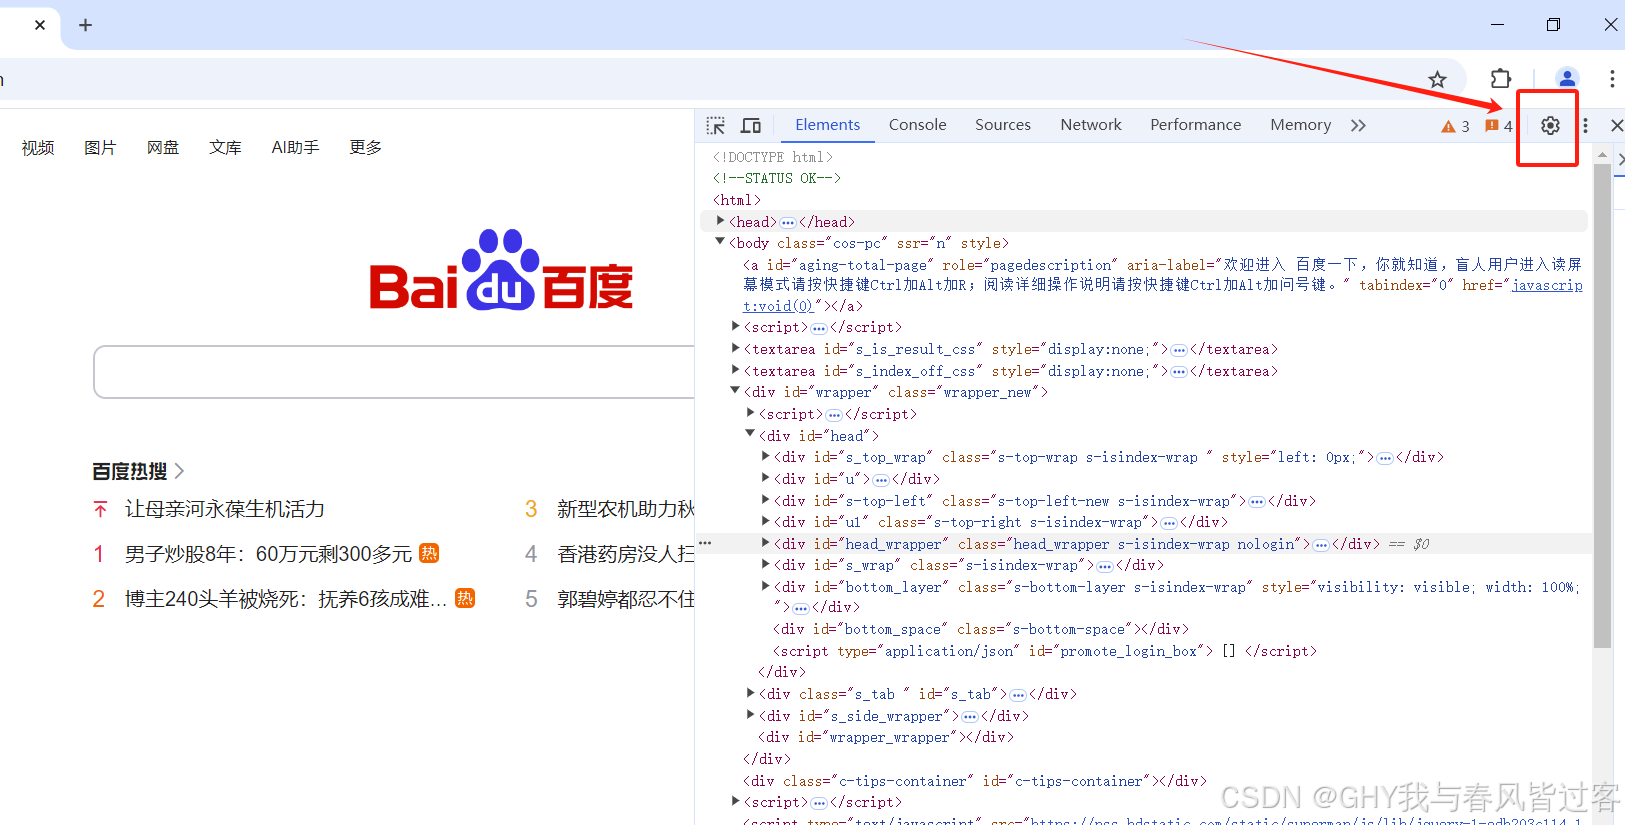This screenshot has height=825, width=1625.
Task: Open hot search 香港药房 item
Action: tap(625, 554)
